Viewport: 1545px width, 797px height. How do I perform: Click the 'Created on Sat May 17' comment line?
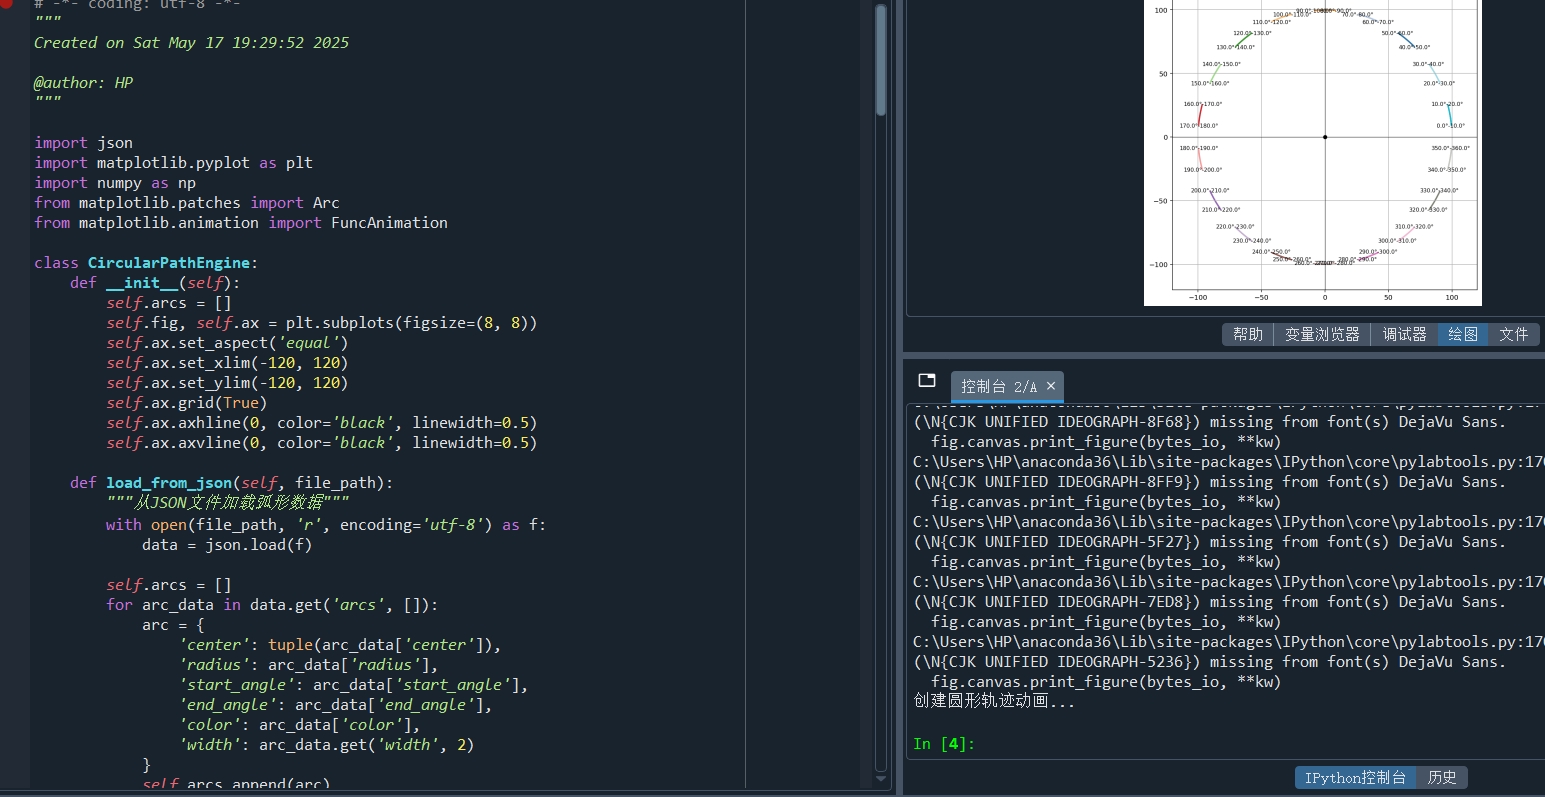pyautogui.click(x=191, y=43)
